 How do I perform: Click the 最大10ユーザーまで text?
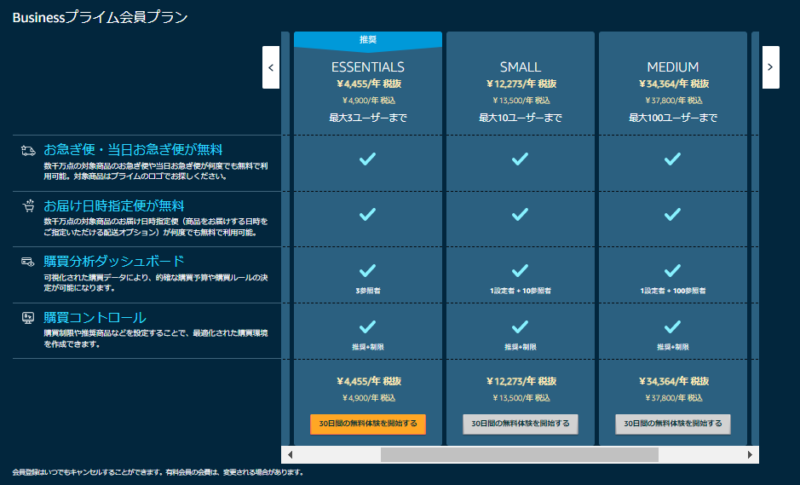(x=520, y=118)
